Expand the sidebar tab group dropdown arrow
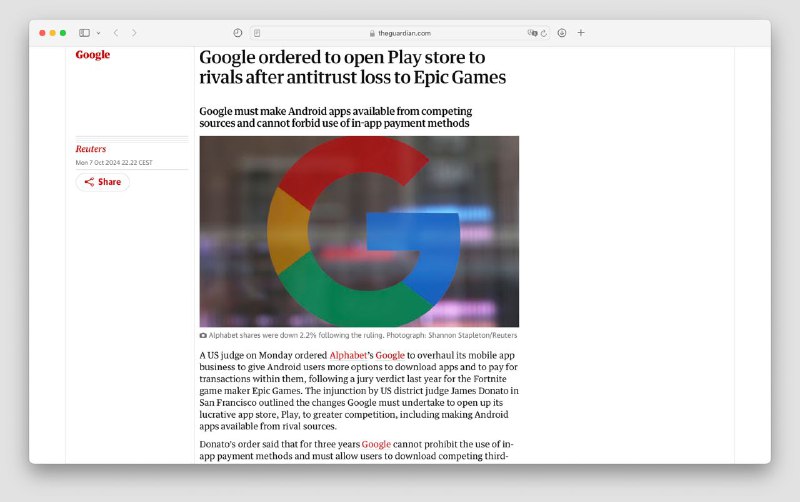The width and height of the screenshot is (800, 502). click(98, 33)
